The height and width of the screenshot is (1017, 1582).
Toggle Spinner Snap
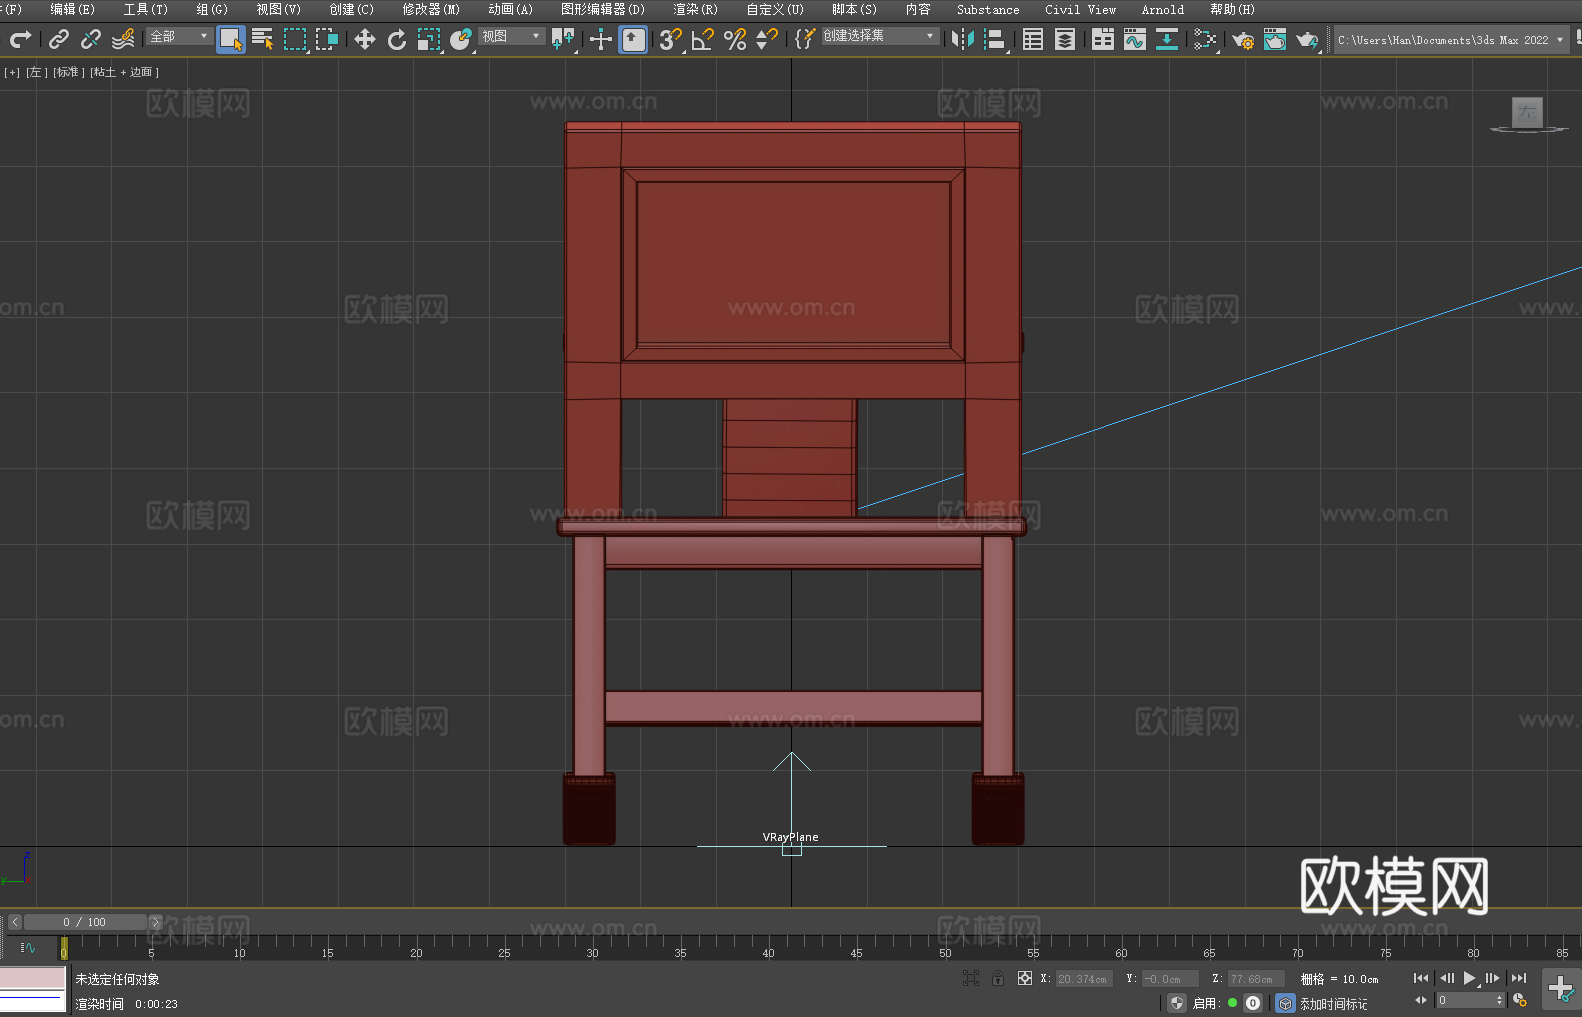point(767,39)
